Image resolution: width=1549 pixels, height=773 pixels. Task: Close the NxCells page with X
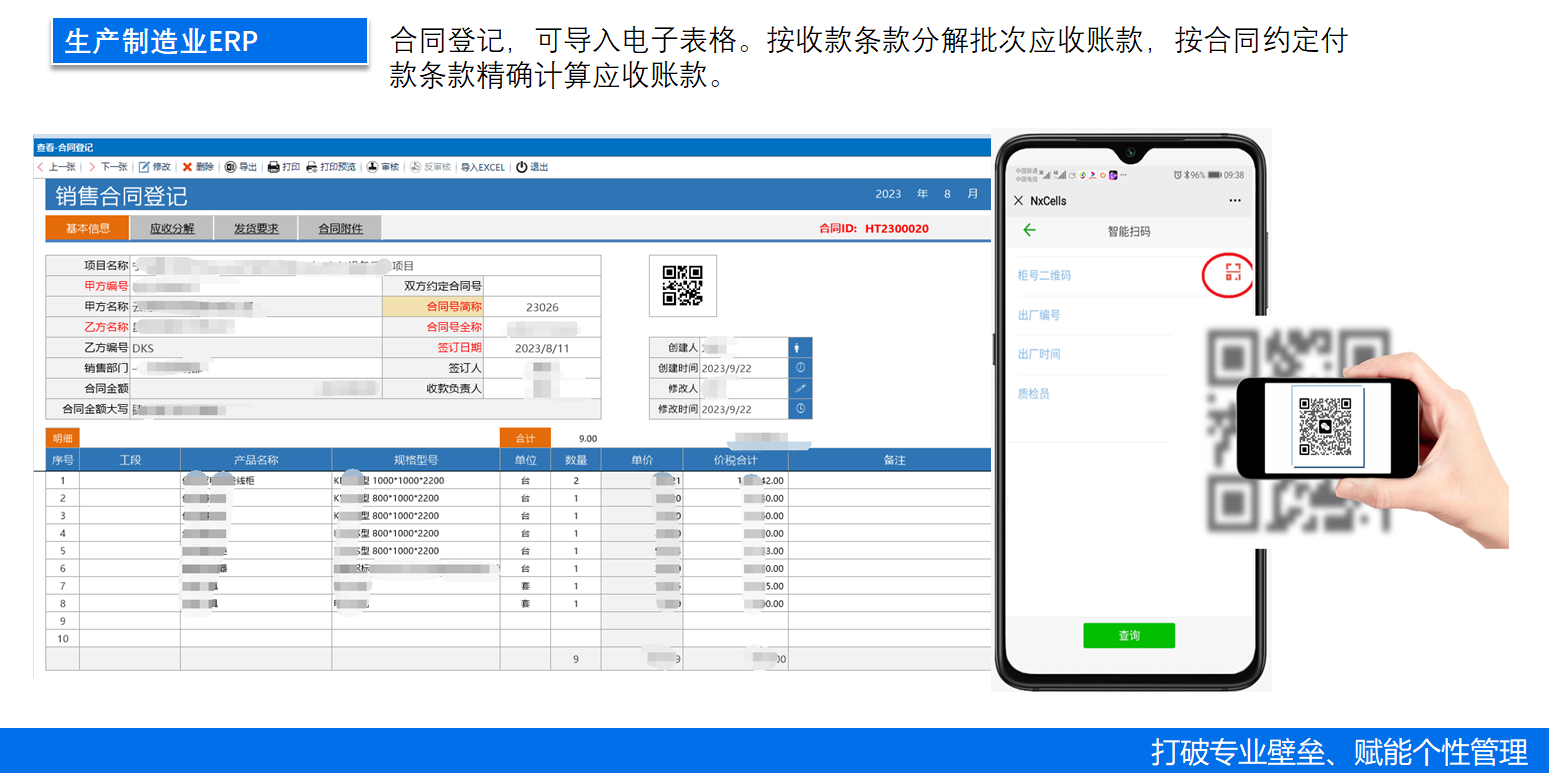click(x=1018, y=201)
